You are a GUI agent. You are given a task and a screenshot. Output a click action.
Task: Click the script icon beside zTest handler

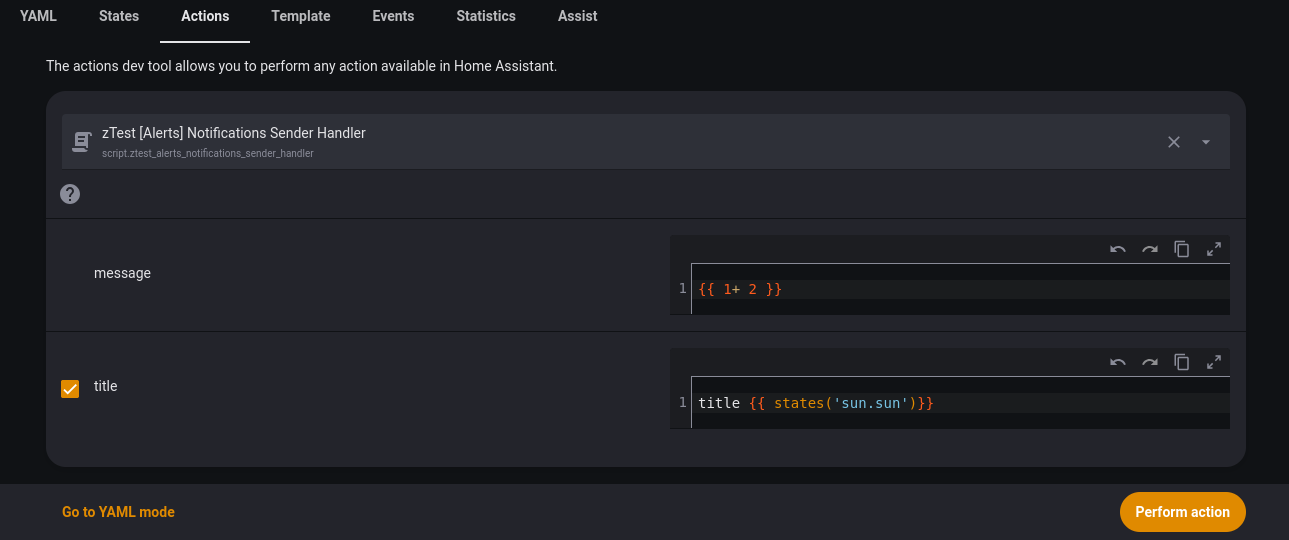82,142
